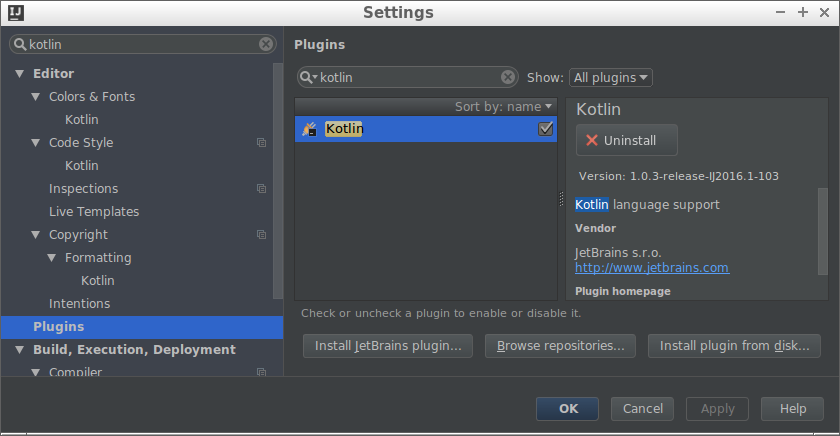The image size is (840, 436).
Task: Collapse the Editor tree node
Action: coord(19,74)
